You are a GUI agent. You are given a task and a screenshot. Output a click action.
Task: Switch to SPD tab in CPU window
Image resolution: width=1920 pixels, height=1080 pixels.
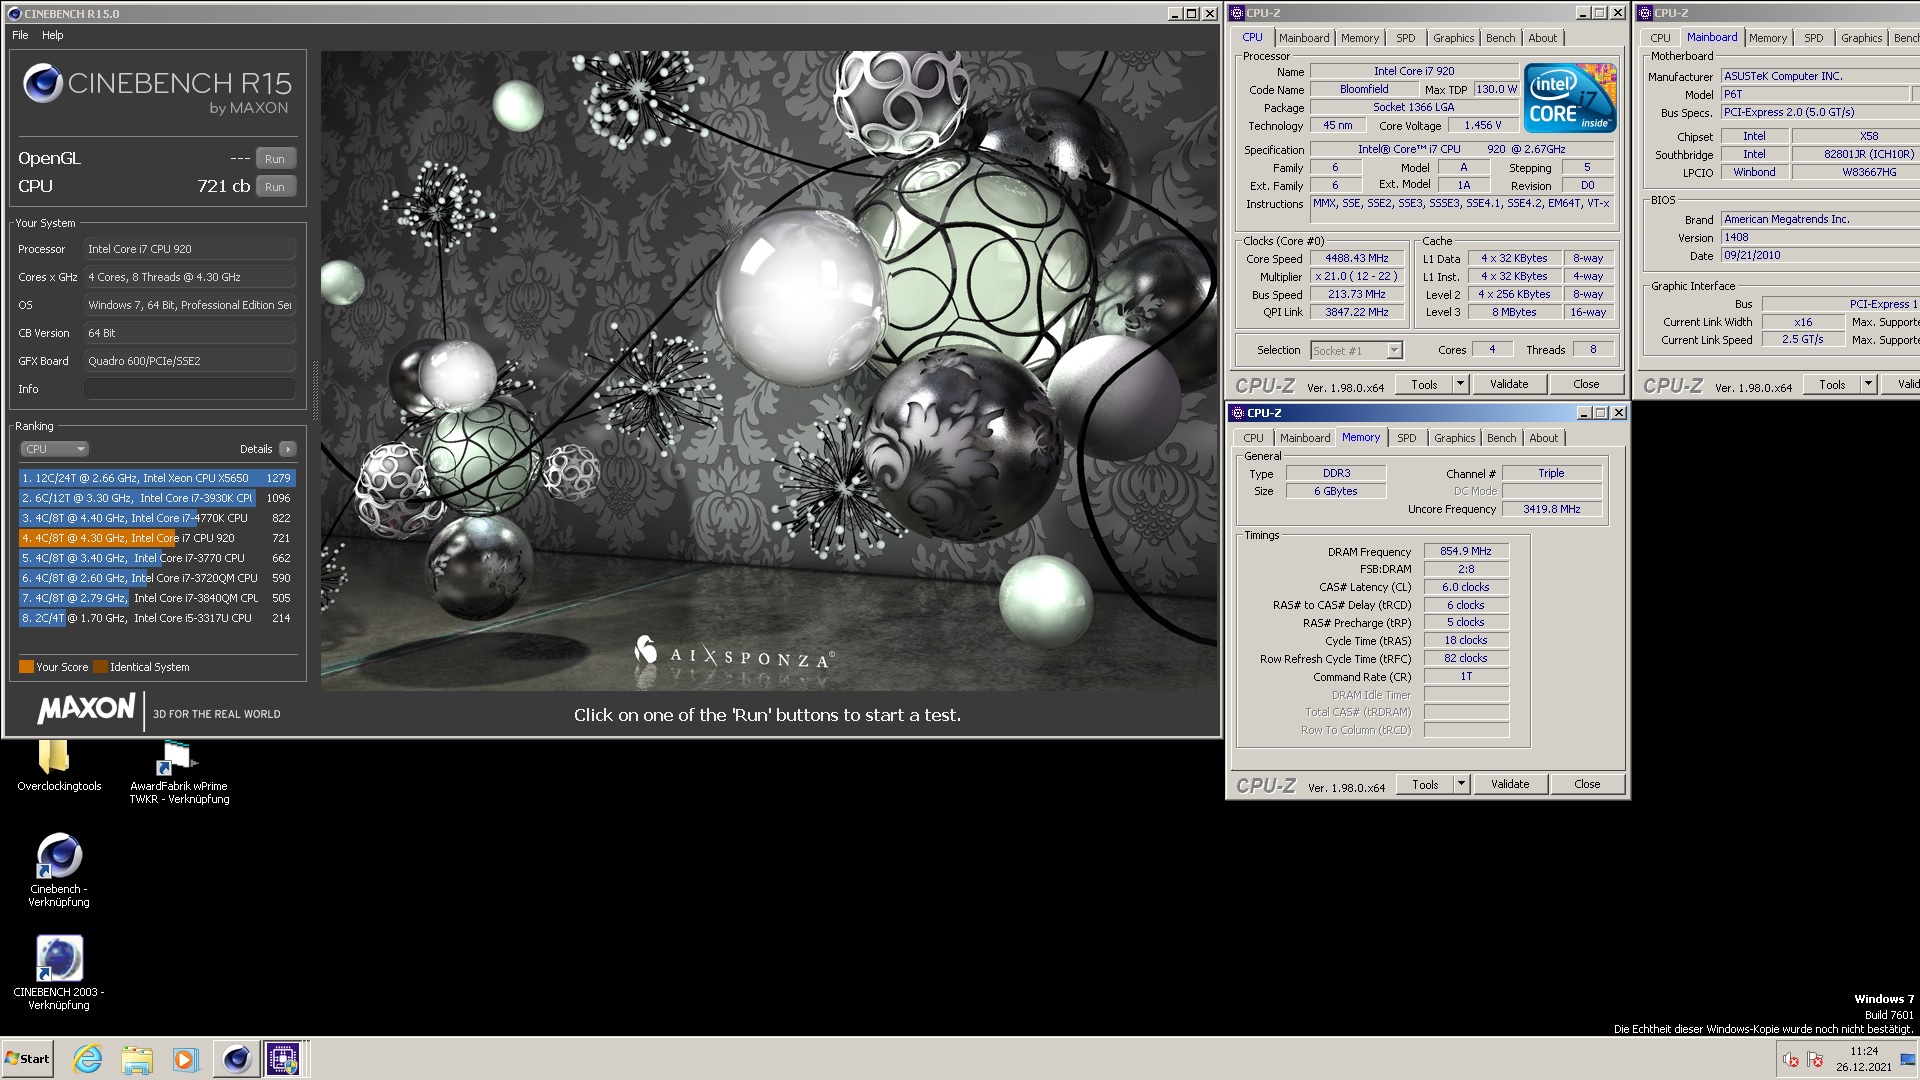coord(1406,38)
